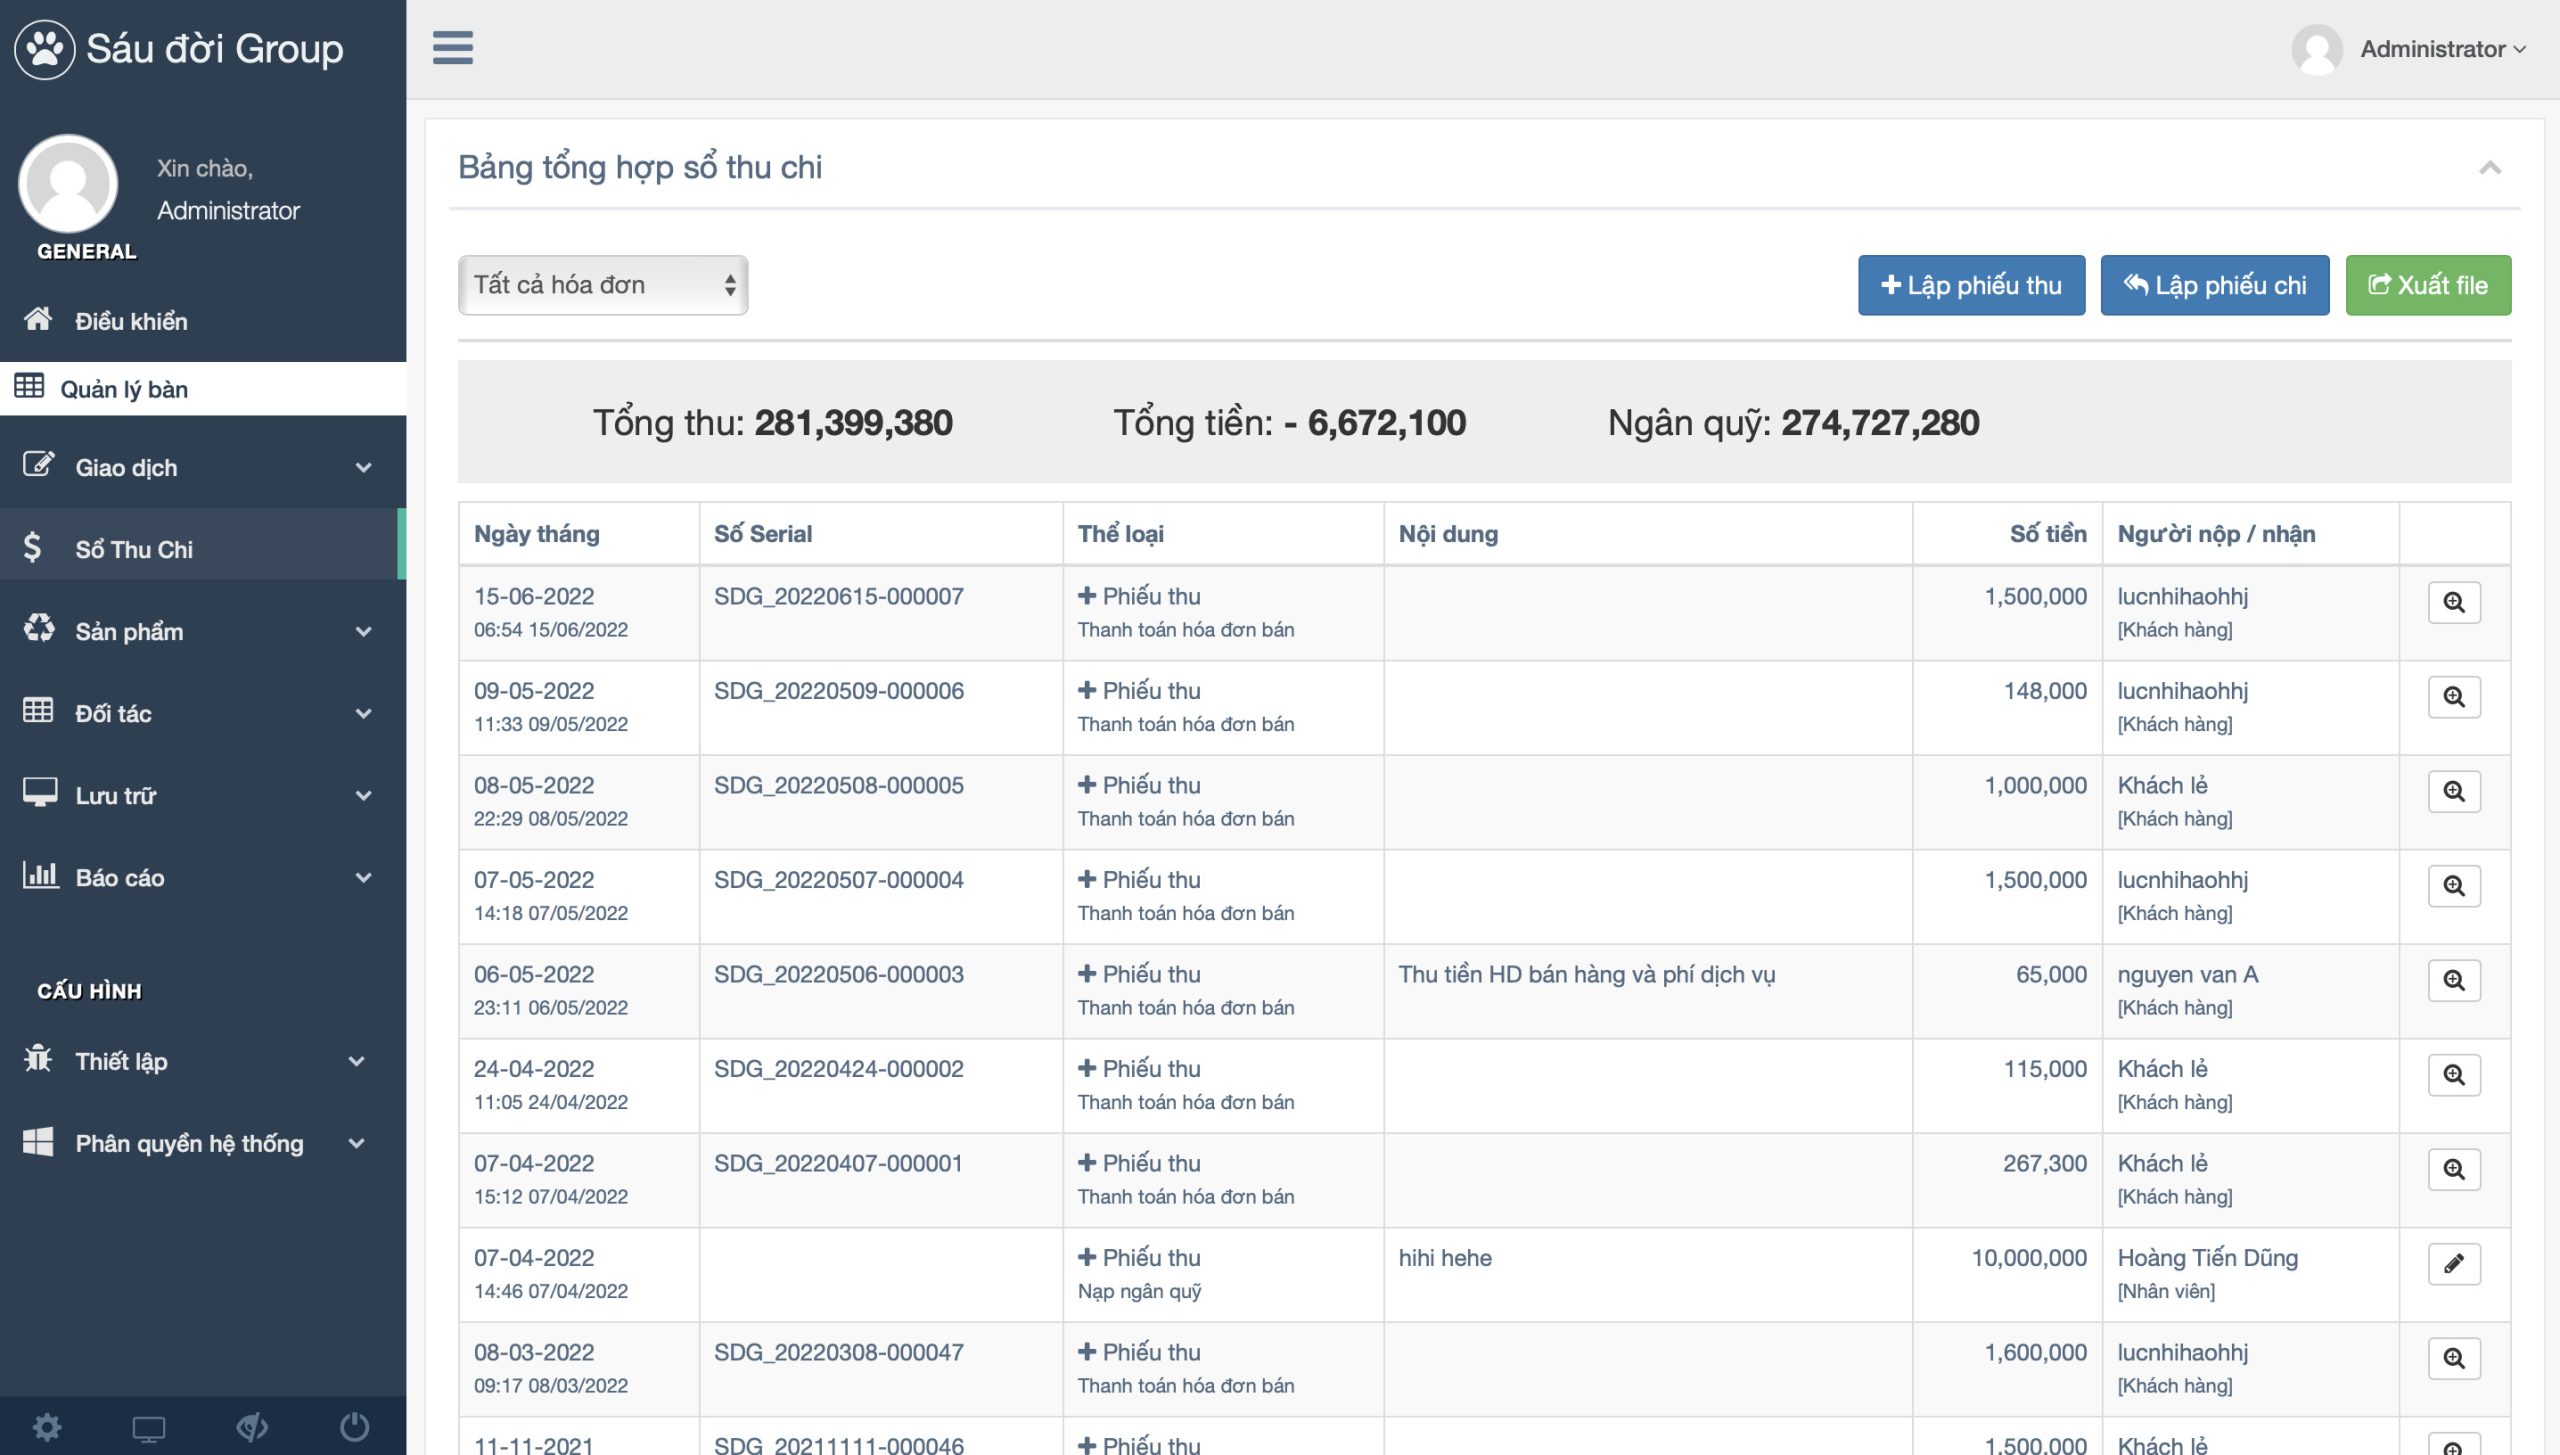The width and height of the screenshot is (2560, 1455).
Task: Open the Quản lý bàn menu item
Action: [x=124, y=389]
